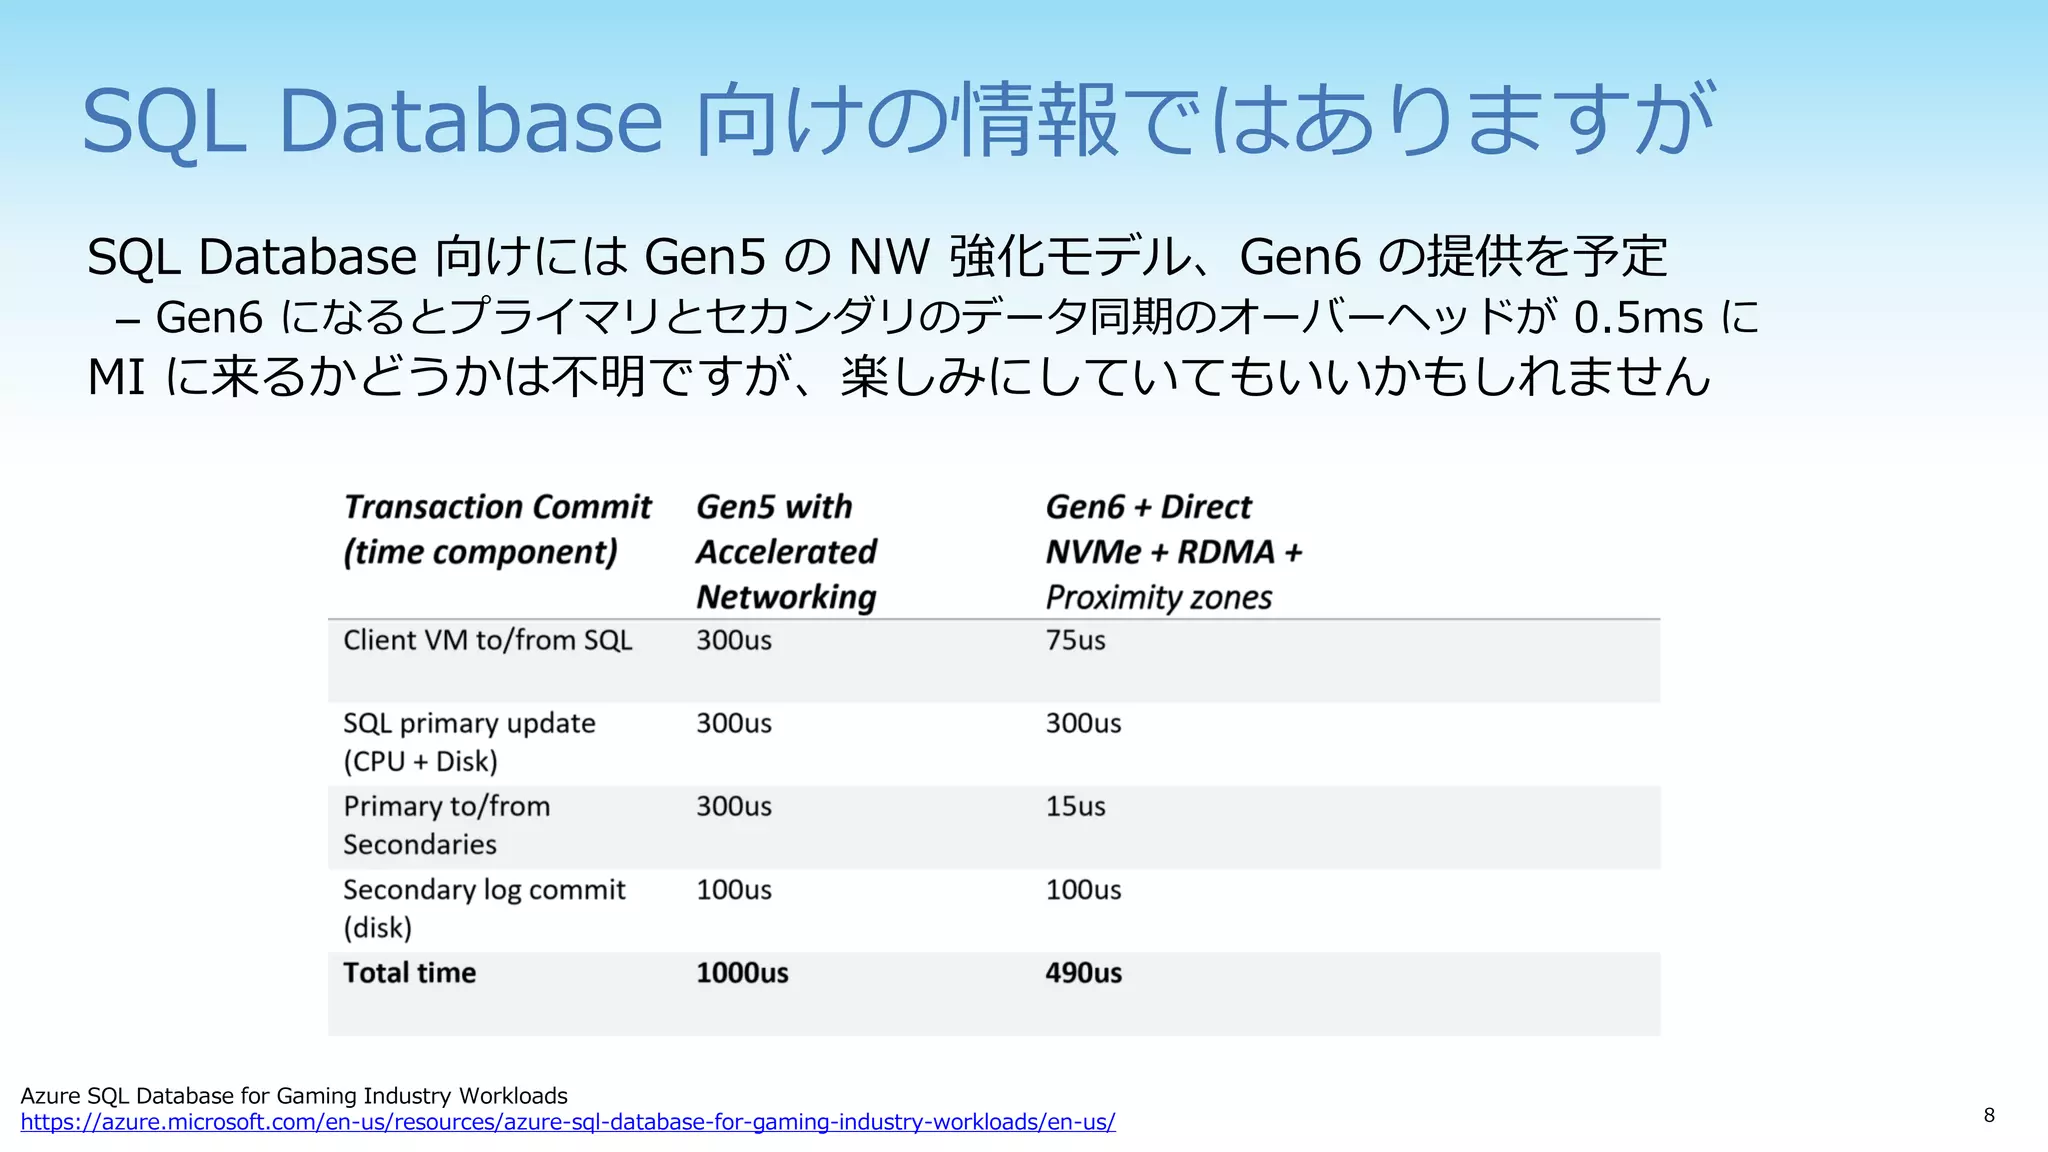Click the '490us' total cell
2048x1152 pixels.
1083,972
